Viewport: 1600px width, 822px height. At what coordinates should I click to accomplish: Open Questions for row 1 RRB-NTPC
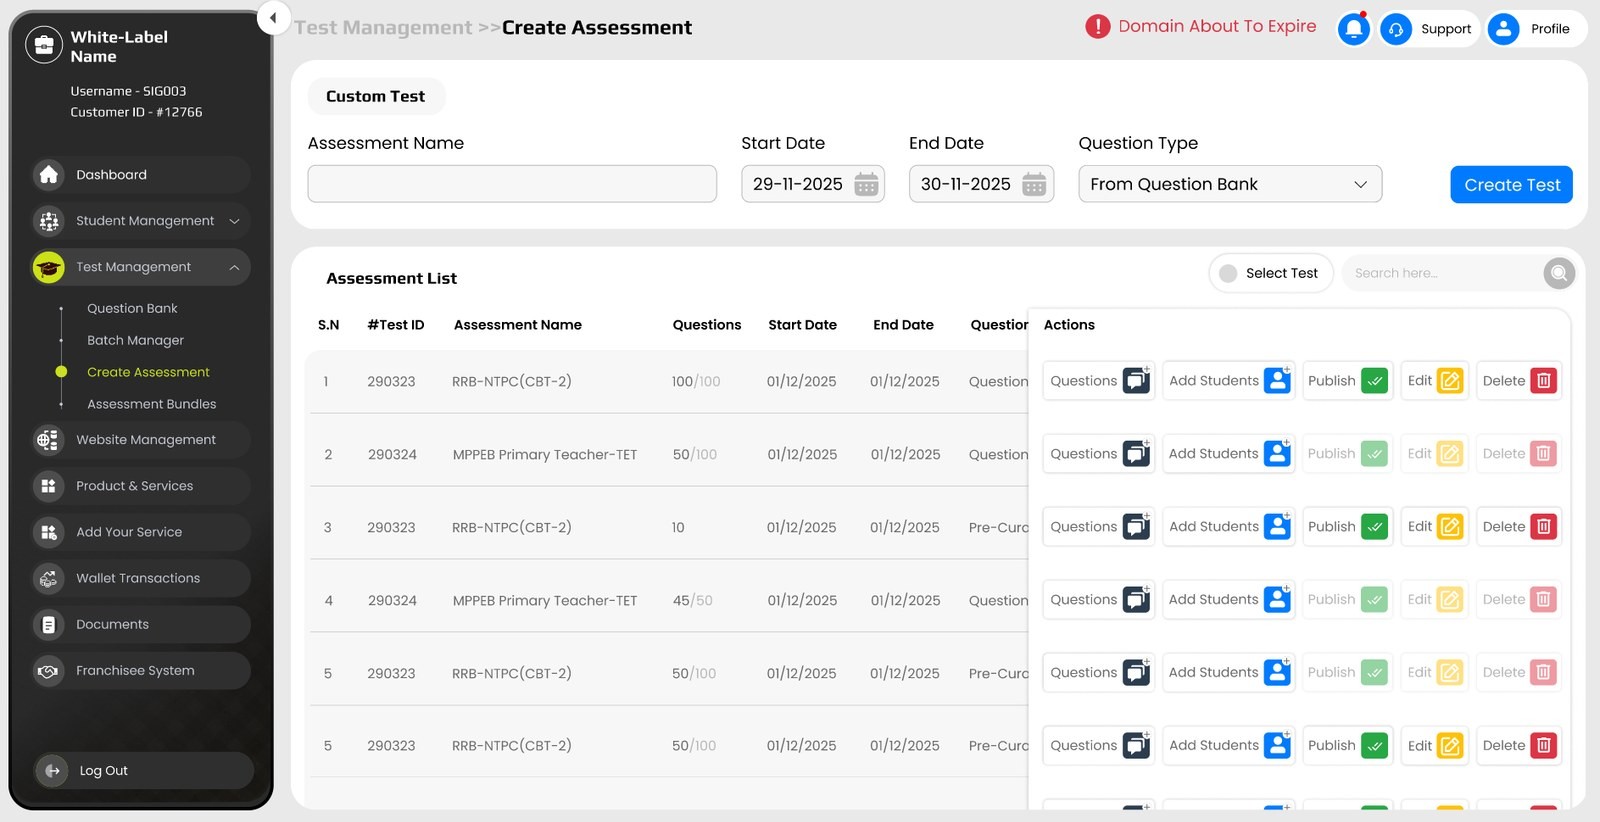pyautogui.click(x=1098, y=381)
